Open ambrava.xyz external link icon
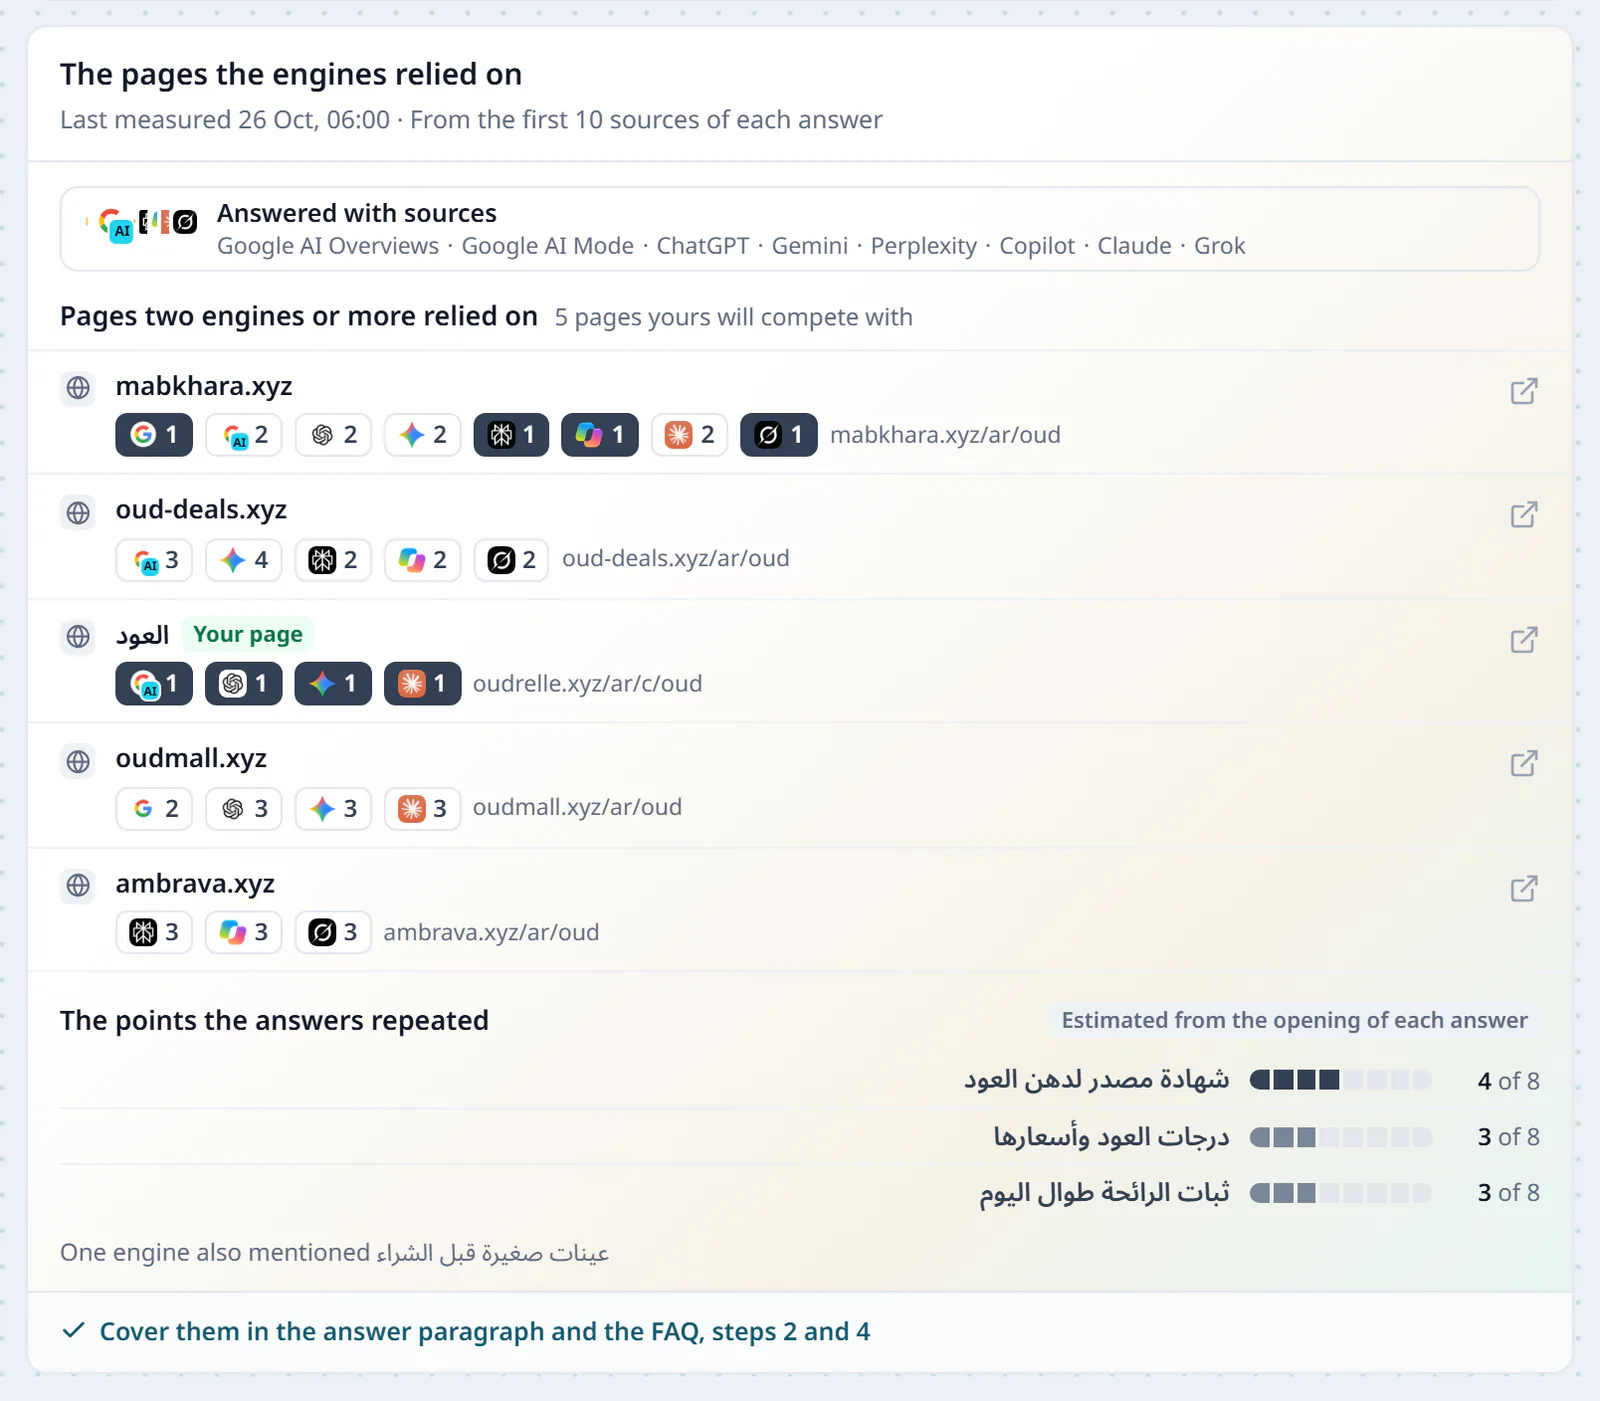Viewport: 1600px width, 1401px height. coord(1524,889)
